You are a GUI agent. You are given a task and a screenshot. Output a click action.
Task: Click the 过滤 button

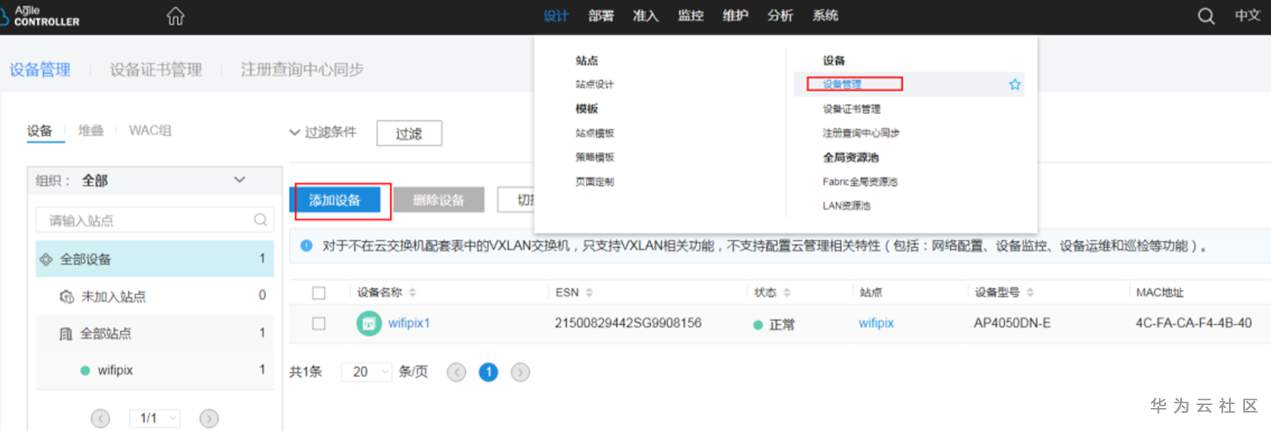coord(409,133)
